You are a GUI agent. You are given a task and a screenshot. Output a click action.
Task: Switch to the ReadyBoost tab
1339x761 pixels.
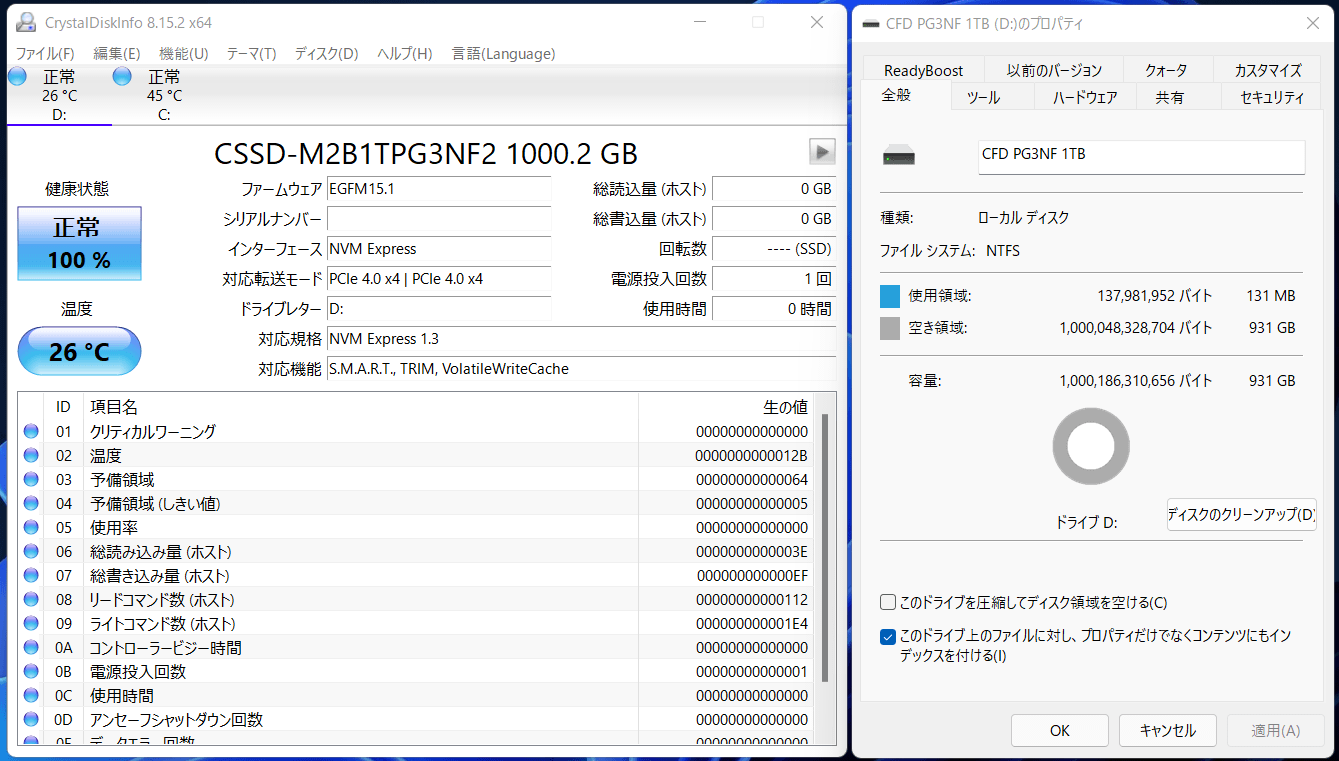pyautogui.click(x=924, y=70)
